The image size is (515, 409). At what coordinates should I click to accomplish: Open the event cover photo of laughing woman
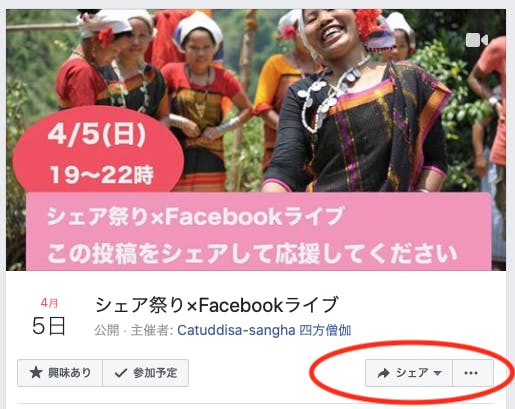pos(256,140)
